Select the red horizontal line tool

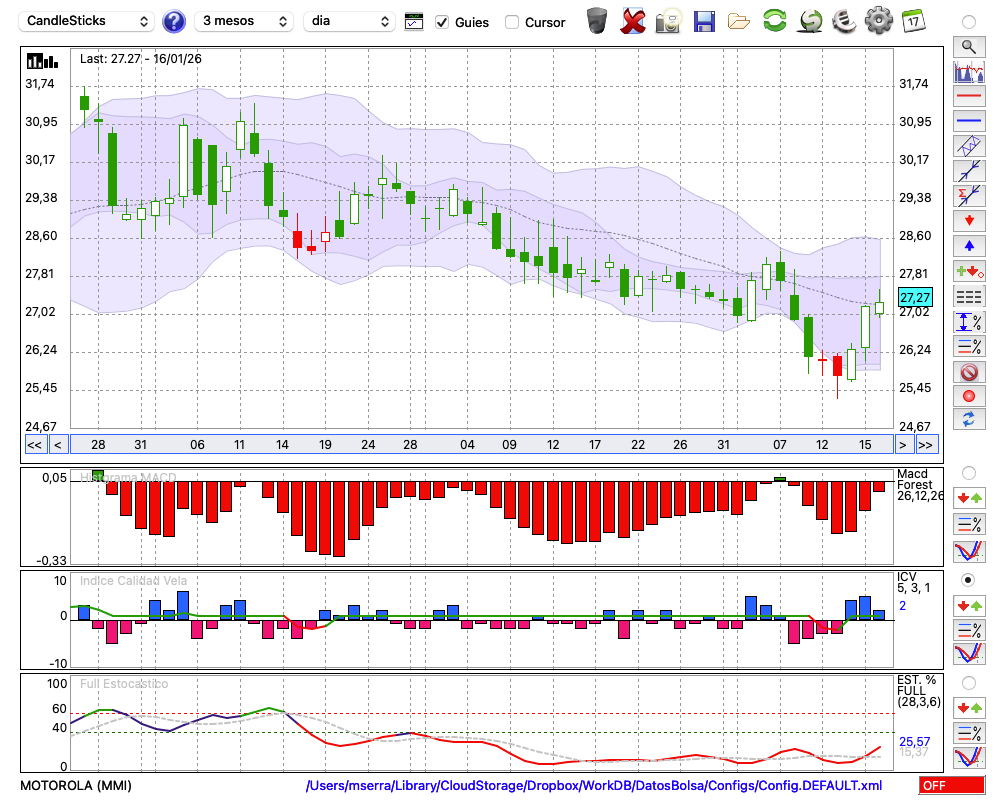tap(968, 96)
